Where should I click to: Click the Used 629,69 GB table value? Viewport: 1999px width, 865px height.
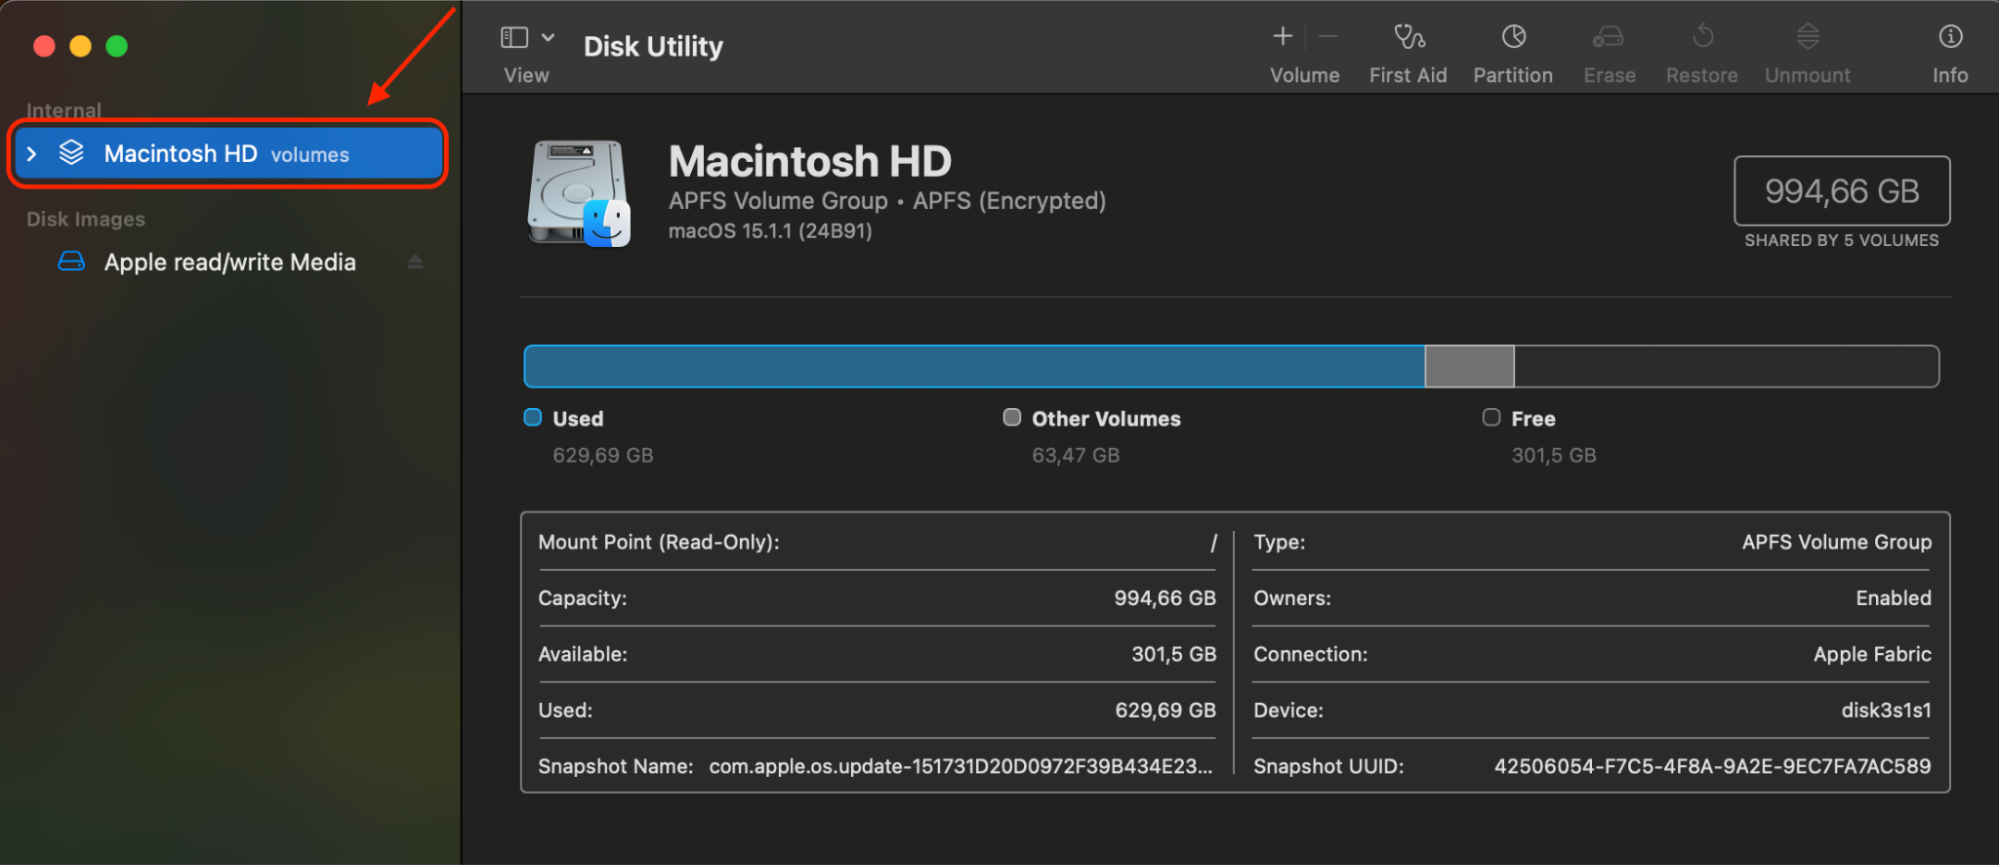[x=1165, y=711]
